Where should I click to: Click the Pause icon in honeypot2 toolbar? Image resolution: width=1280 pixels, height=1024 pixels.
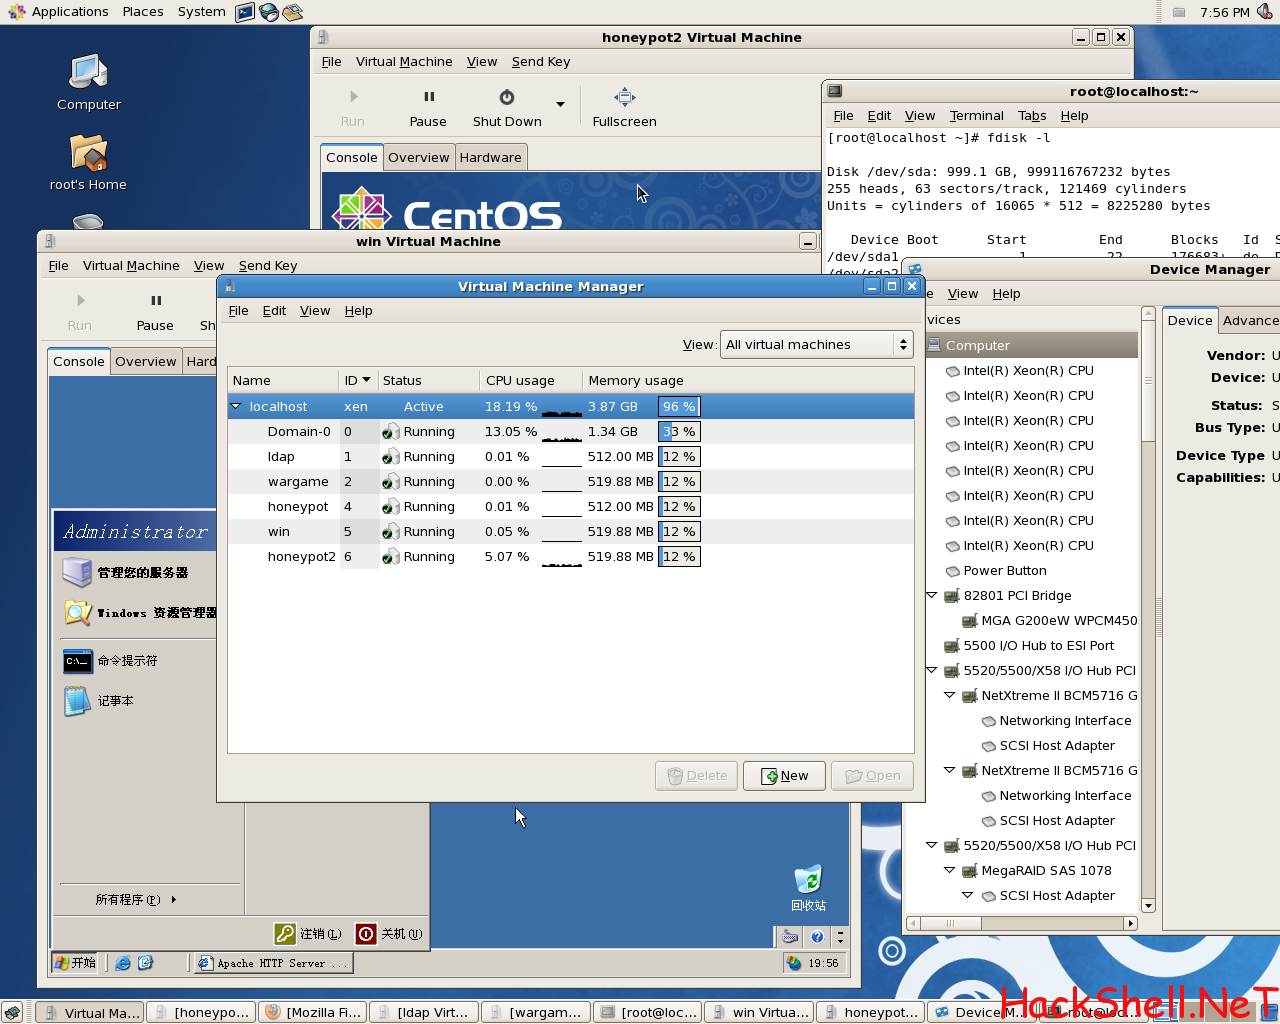click(428, 97)
